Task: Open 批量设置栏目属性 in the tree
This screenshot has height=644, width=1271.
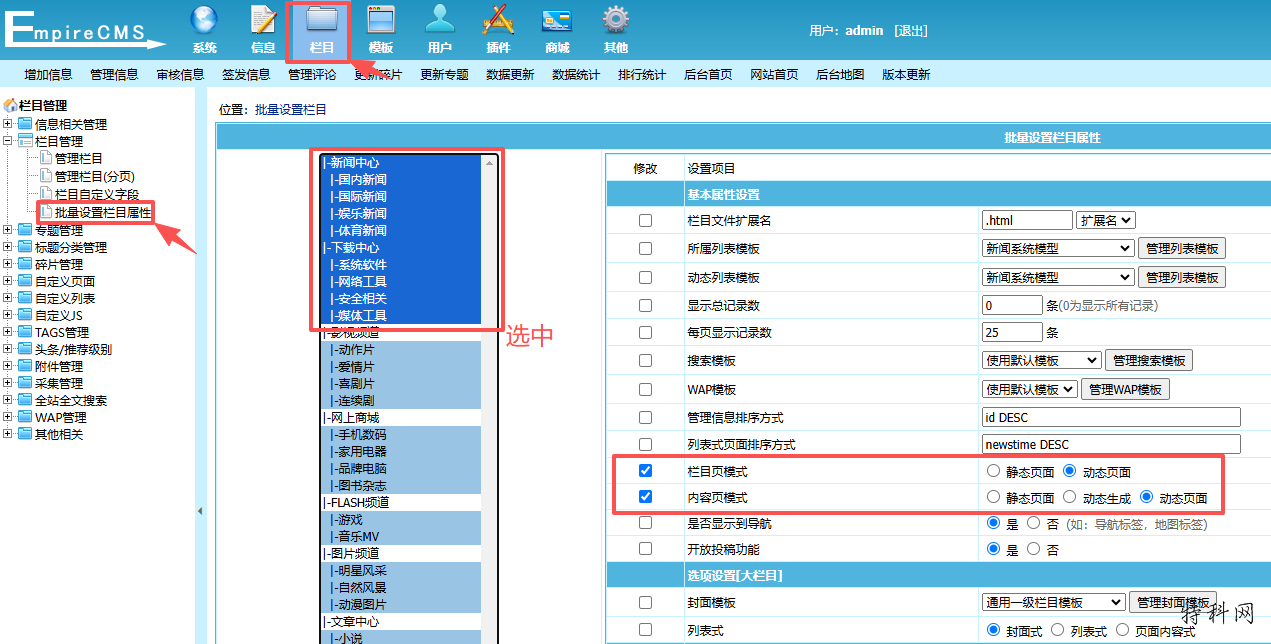Action: click(103, 212)
